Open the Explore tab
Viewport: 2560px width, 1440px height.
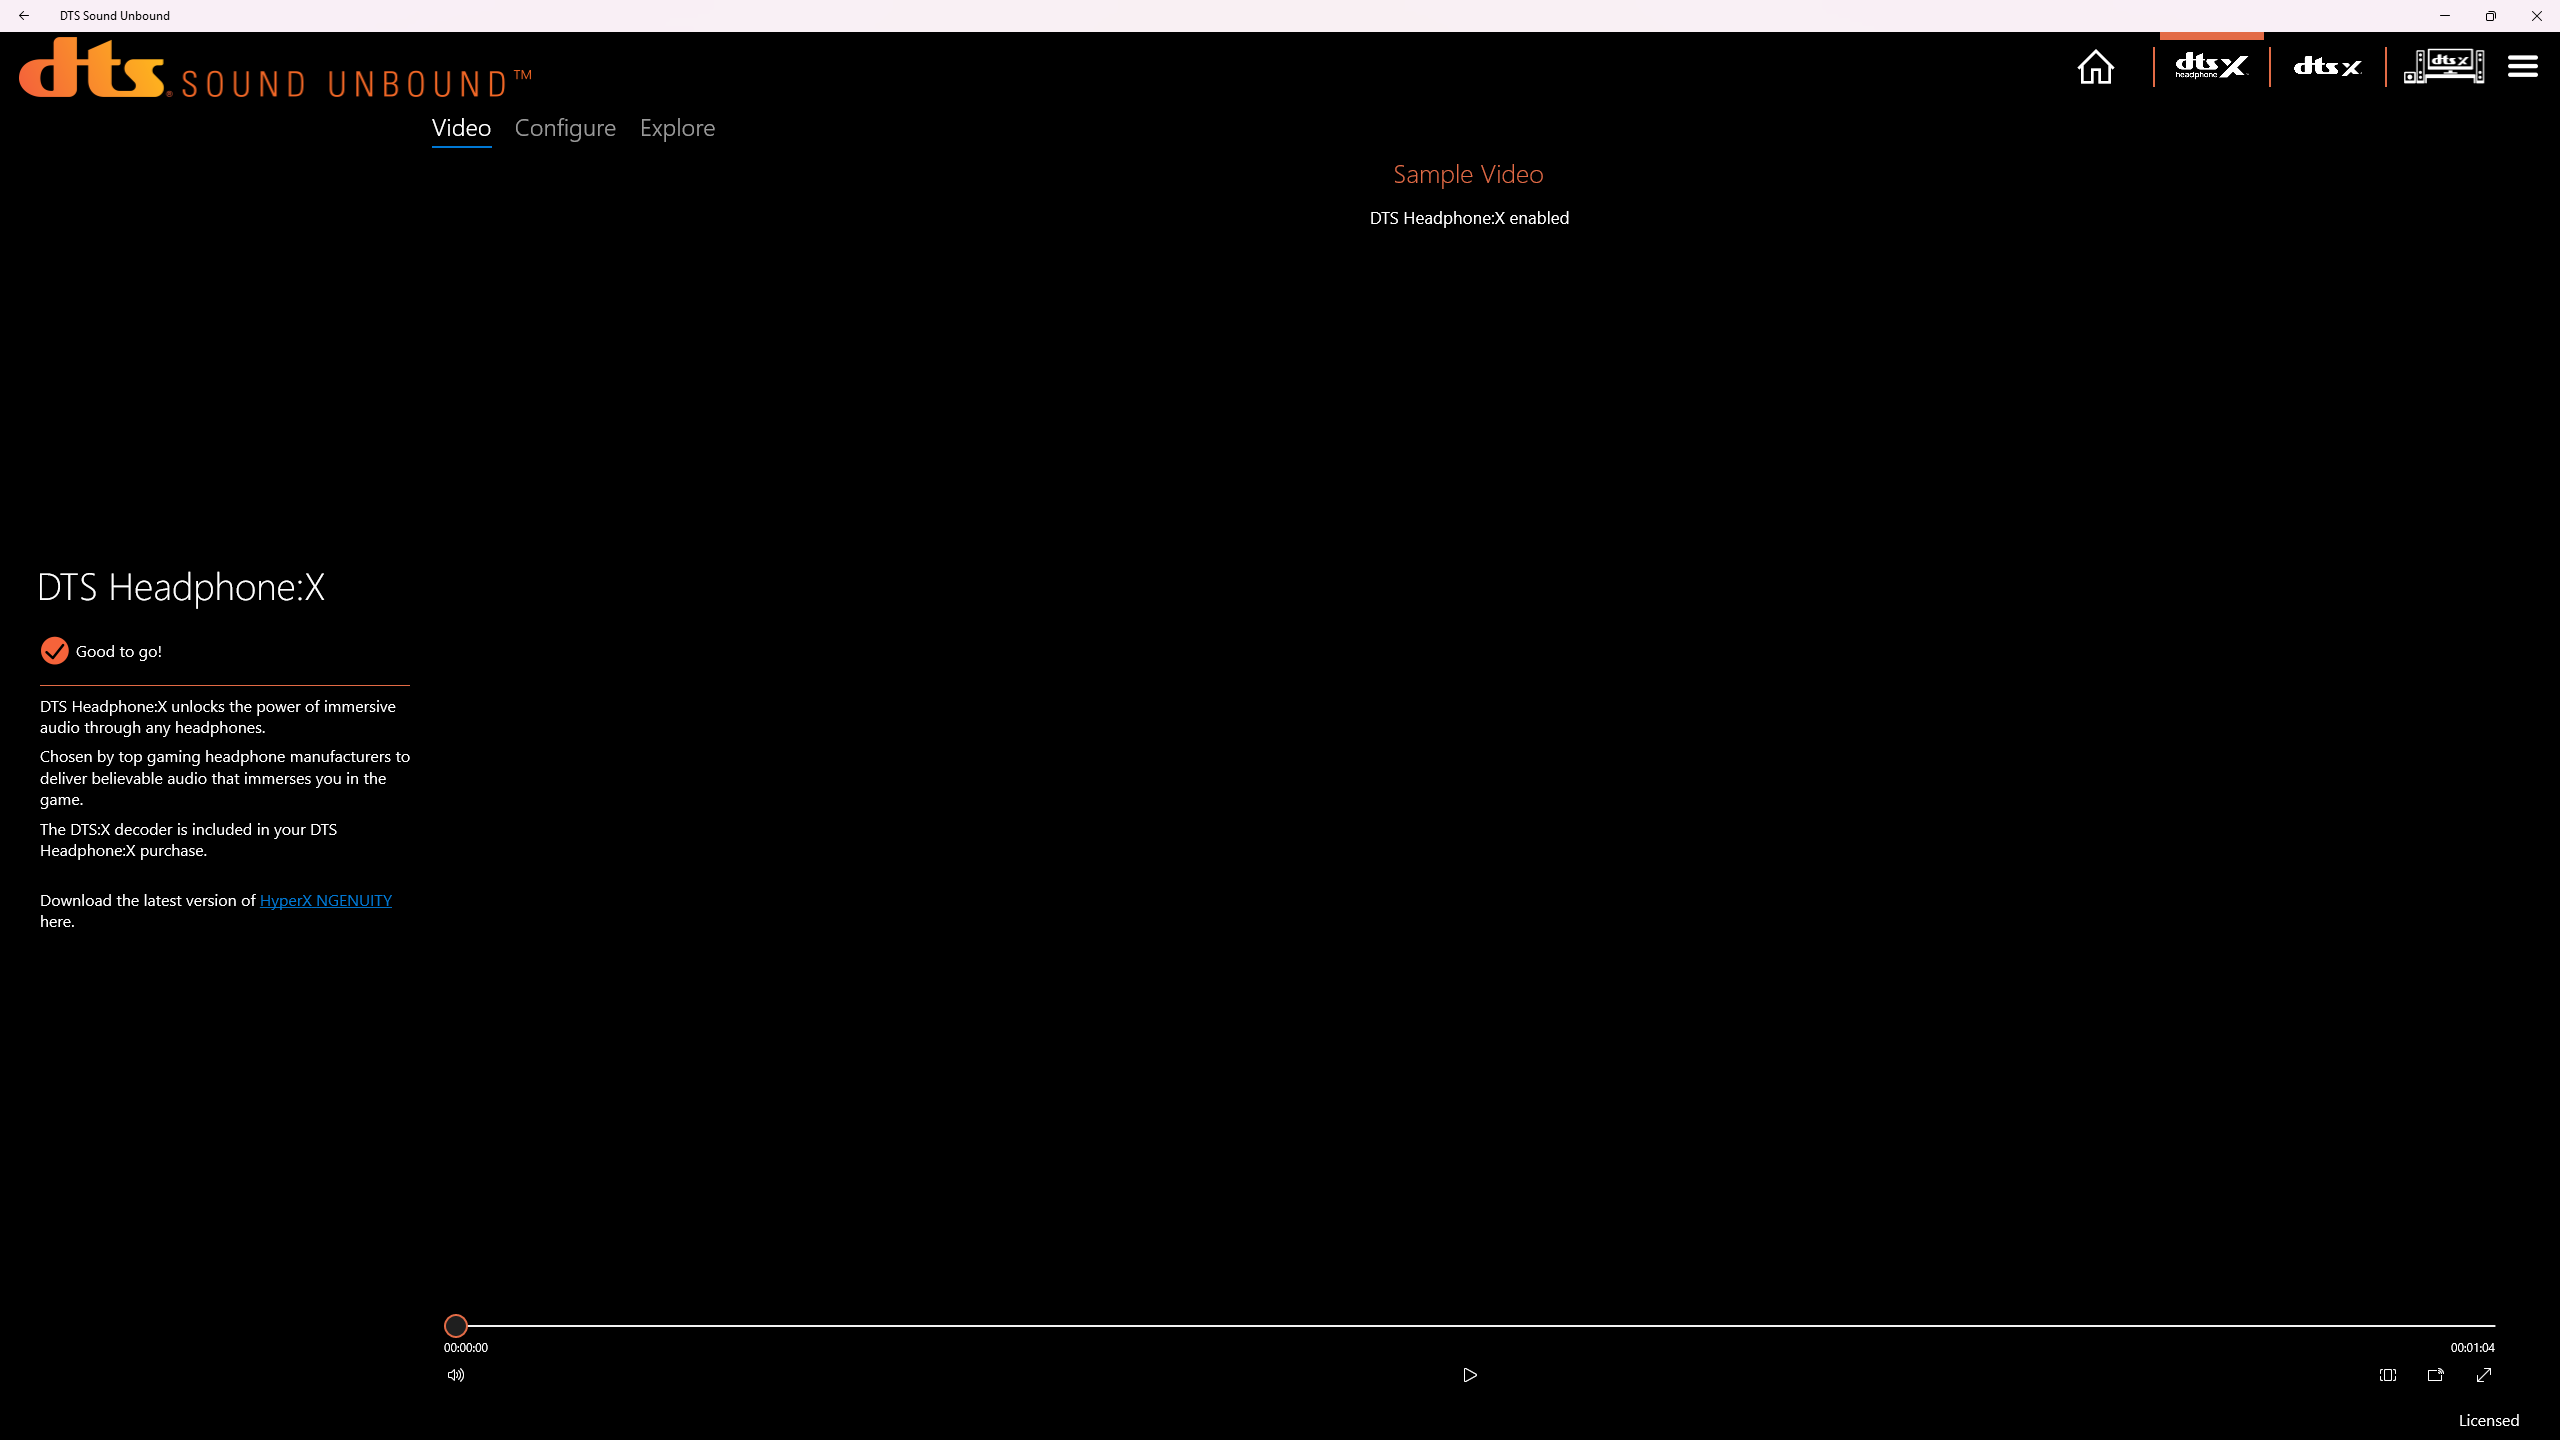click(x=677, y=128)
